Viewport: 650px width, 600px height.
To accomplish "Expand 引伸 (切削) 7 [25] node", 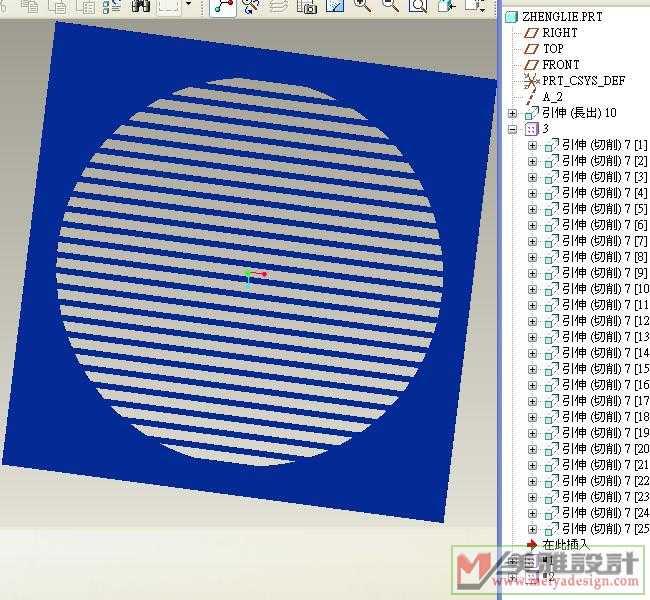I will (532, 529).
